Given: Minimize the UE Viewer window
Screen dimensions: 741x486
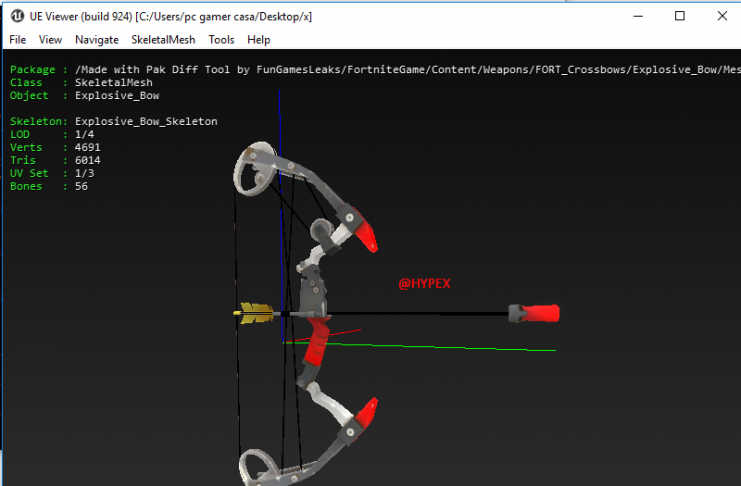Looking at the screenshot, I should [638, 16].
